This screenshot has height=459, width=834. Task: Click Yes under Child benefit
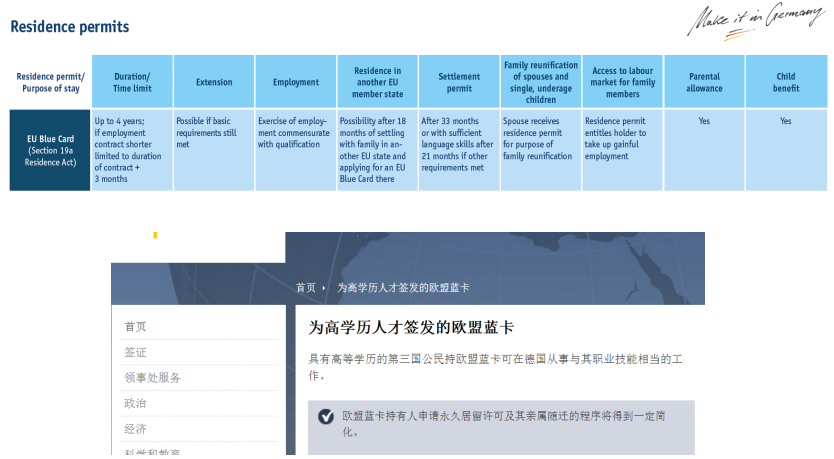(x=786, y=121)
